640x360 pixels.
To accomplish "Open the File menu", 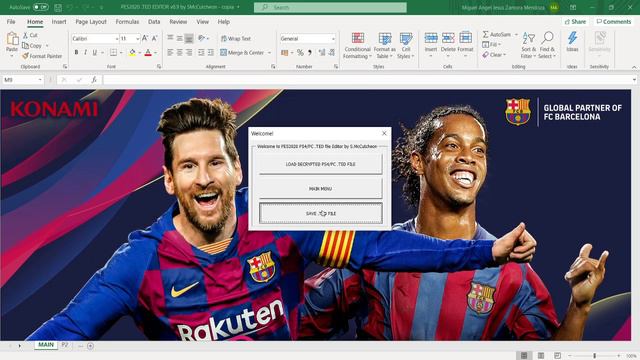I will [x=11, y=22].
